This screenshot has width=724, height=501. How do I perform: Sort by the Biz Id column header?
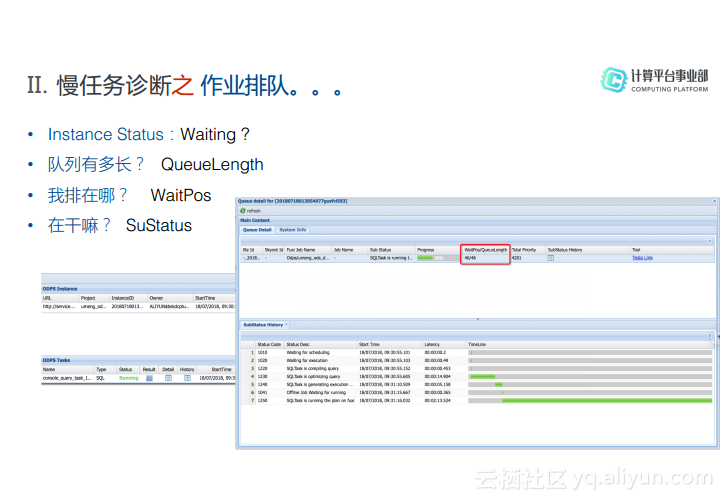tap(252, 250)
